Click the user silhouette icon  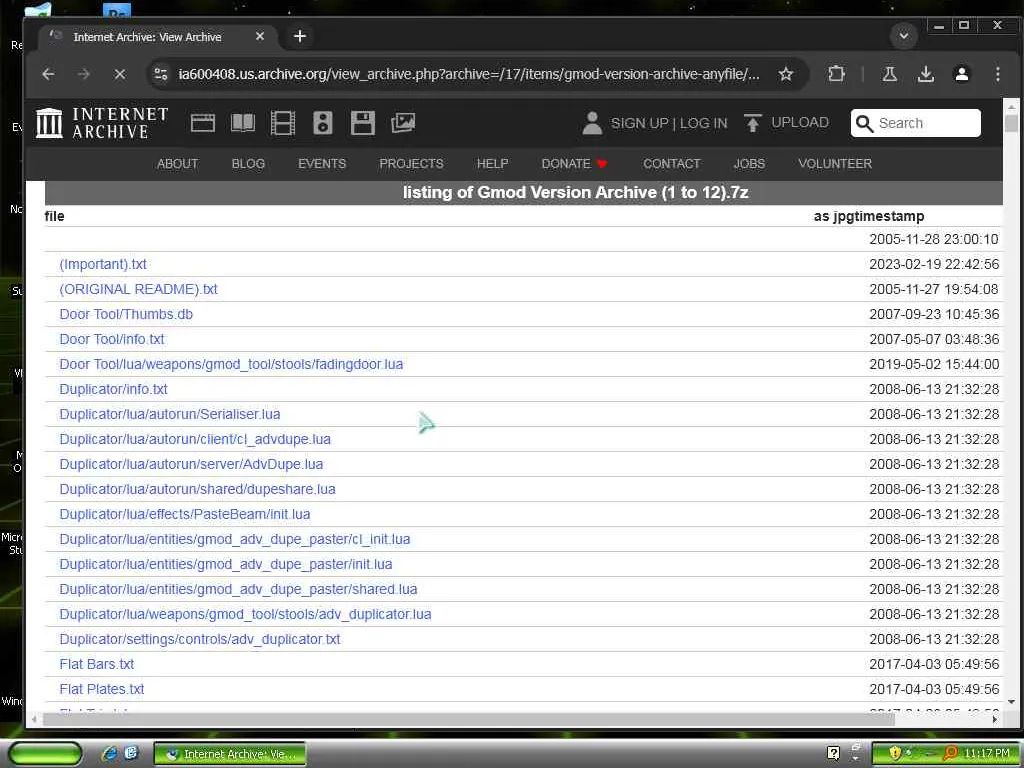click(592, 123)
